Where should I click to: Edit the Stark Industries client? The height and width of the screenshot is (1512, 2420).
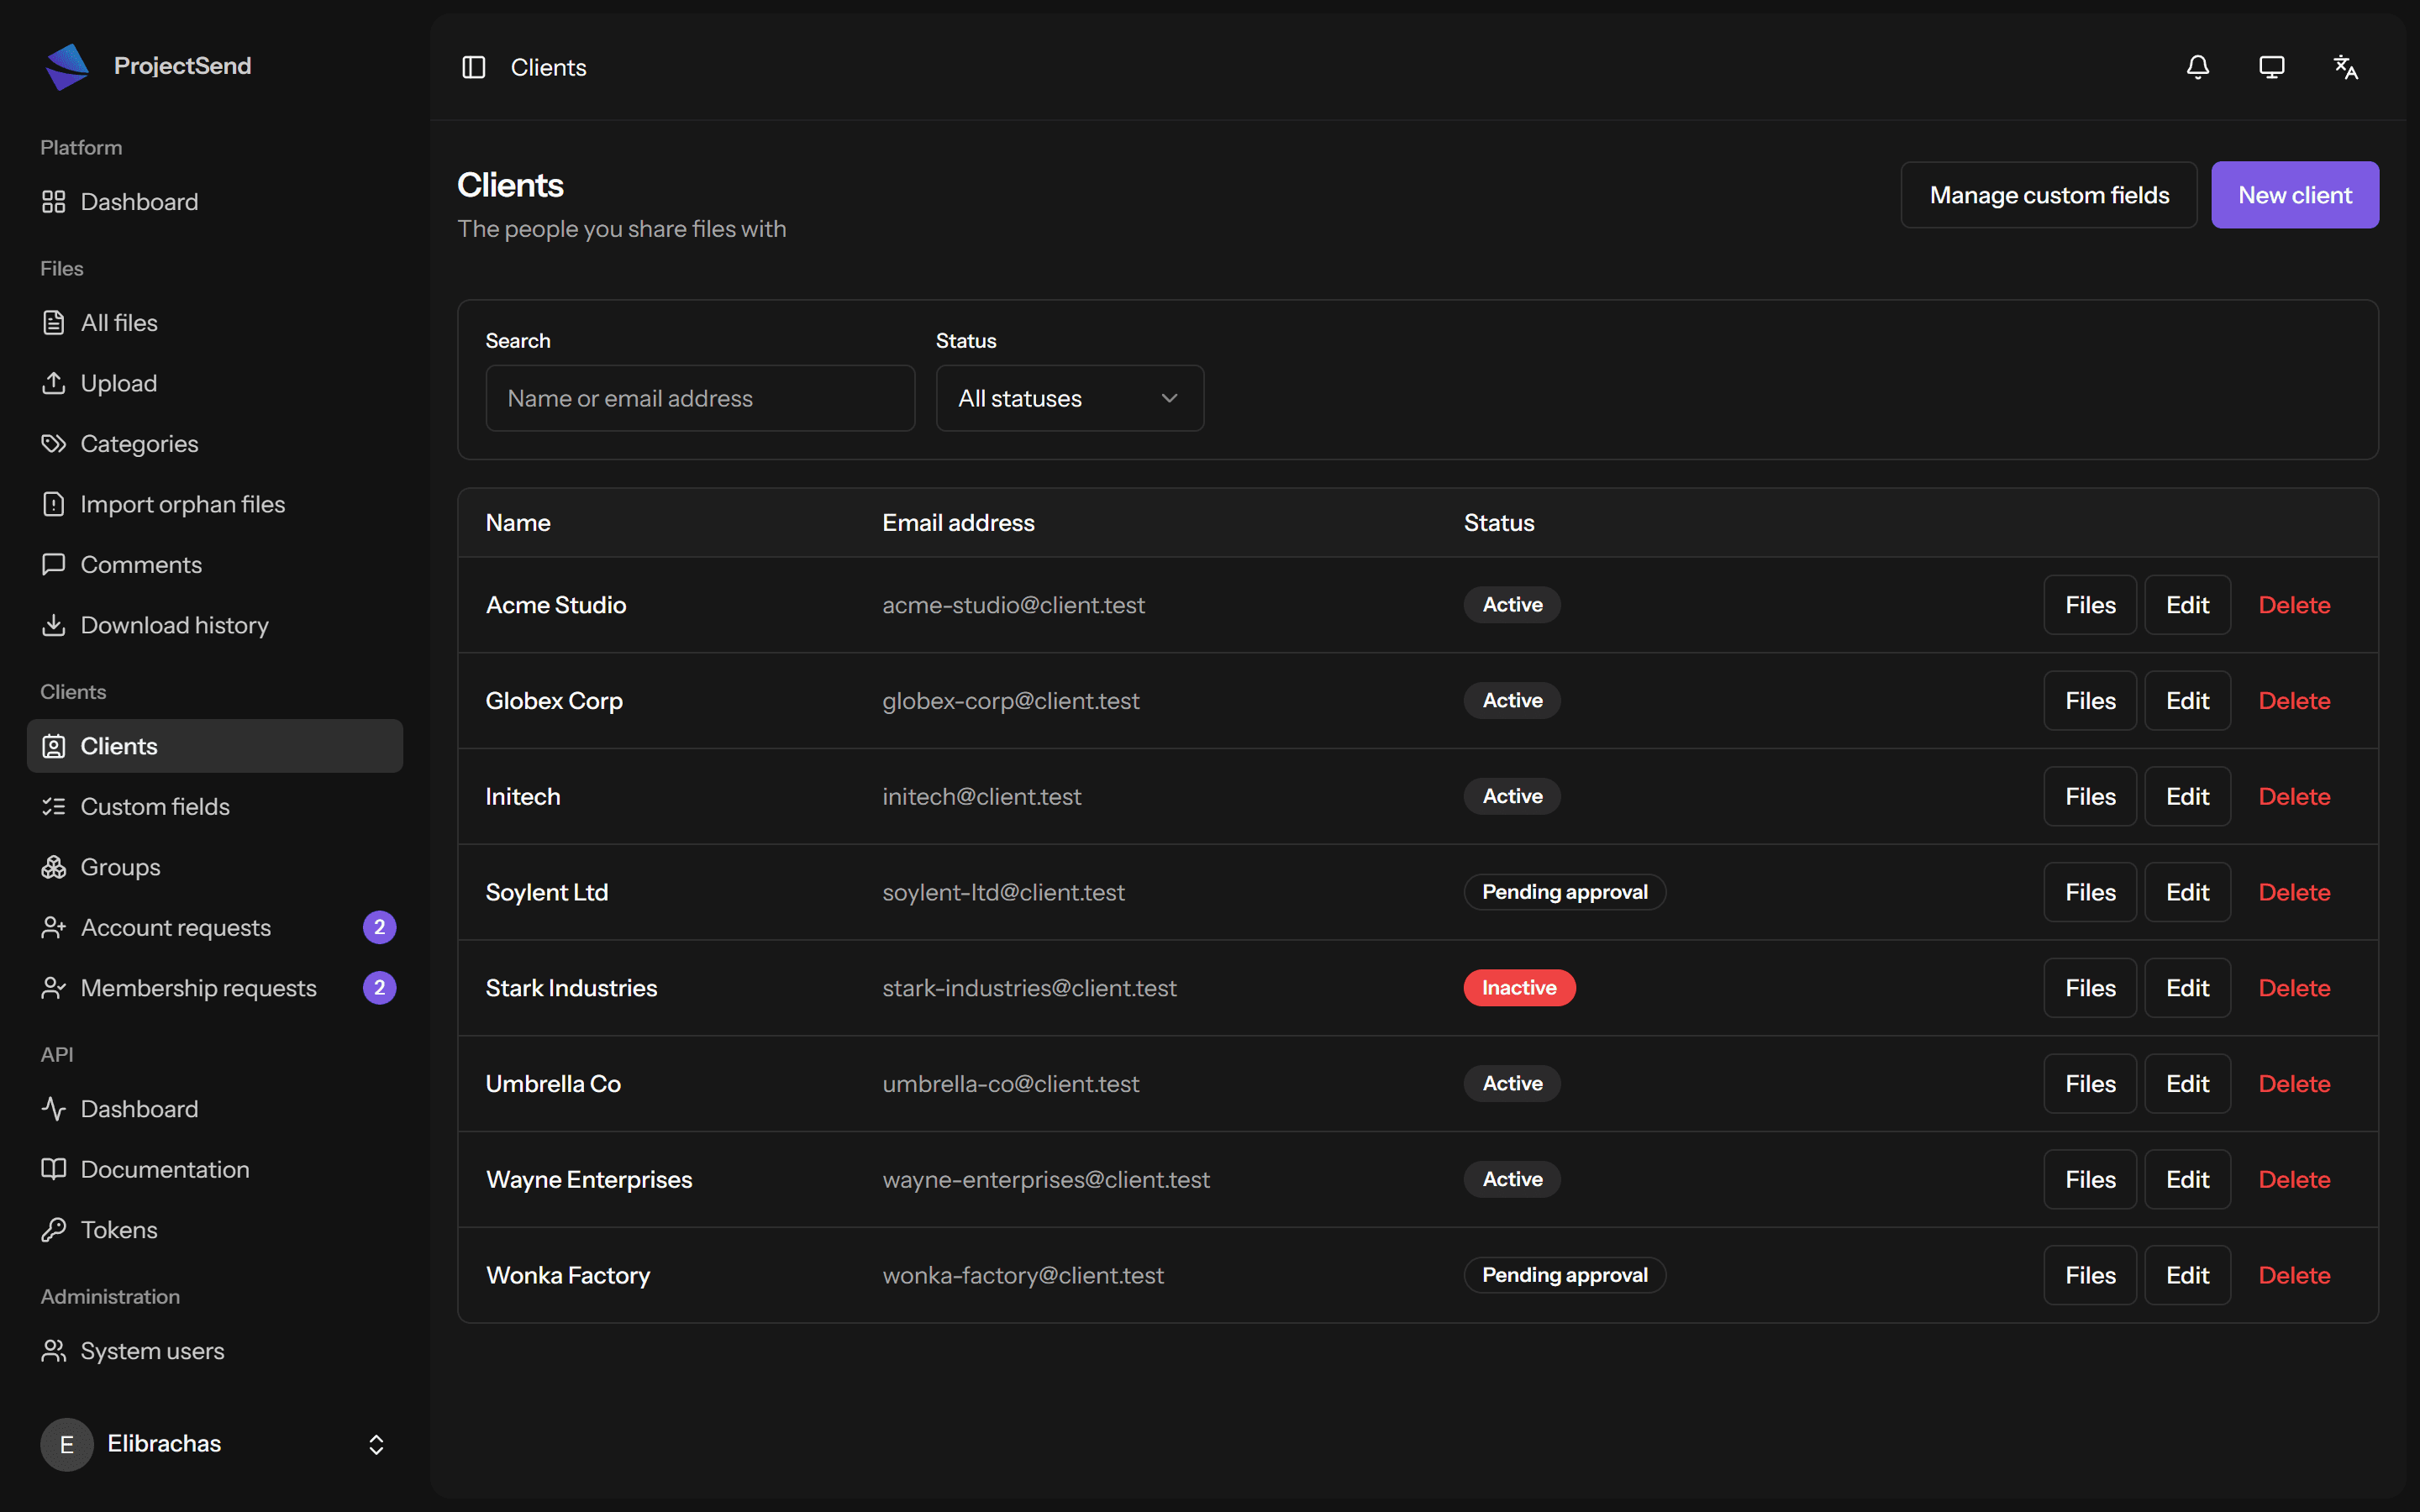click(2187, 988)
